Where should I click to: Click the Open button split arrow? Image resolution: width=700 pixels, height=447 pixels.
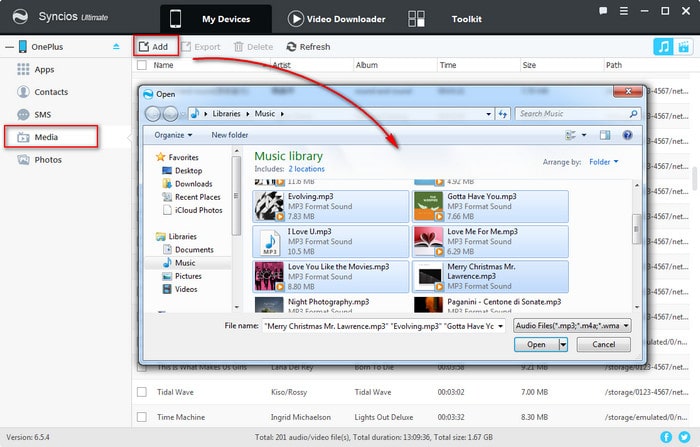563,344
